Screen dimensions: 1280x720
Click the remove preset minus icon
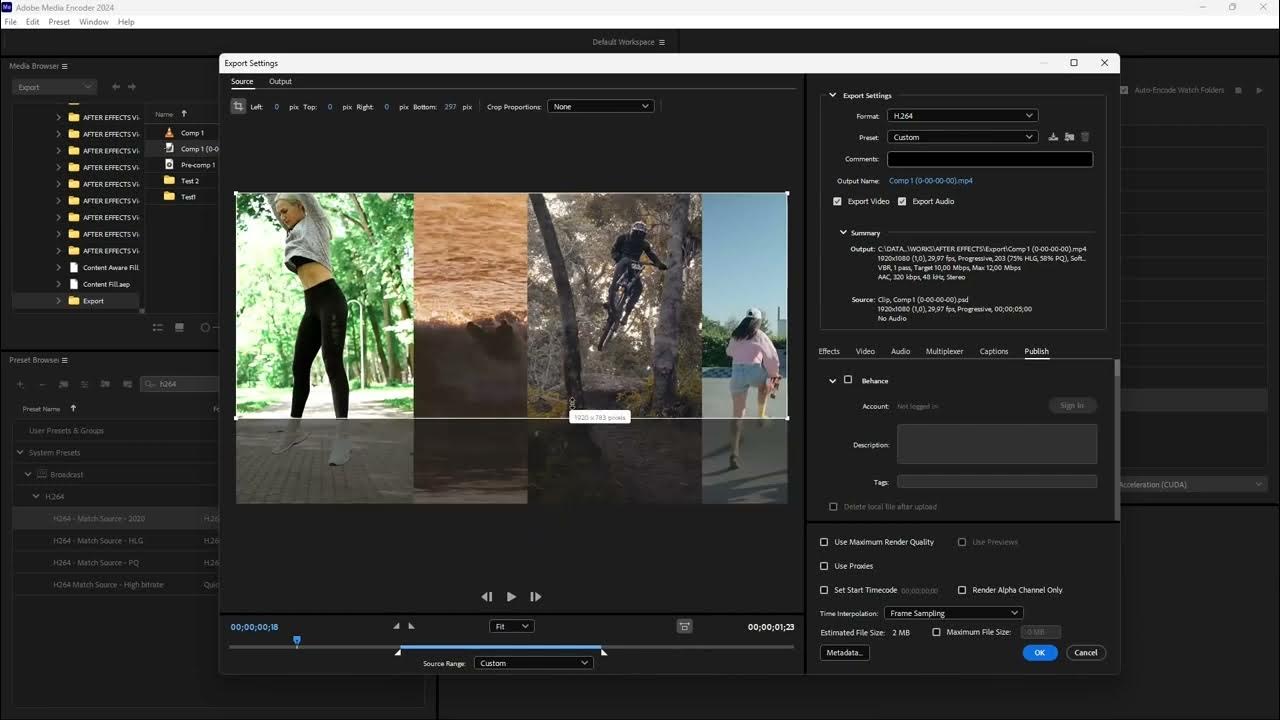coord(41,384)
